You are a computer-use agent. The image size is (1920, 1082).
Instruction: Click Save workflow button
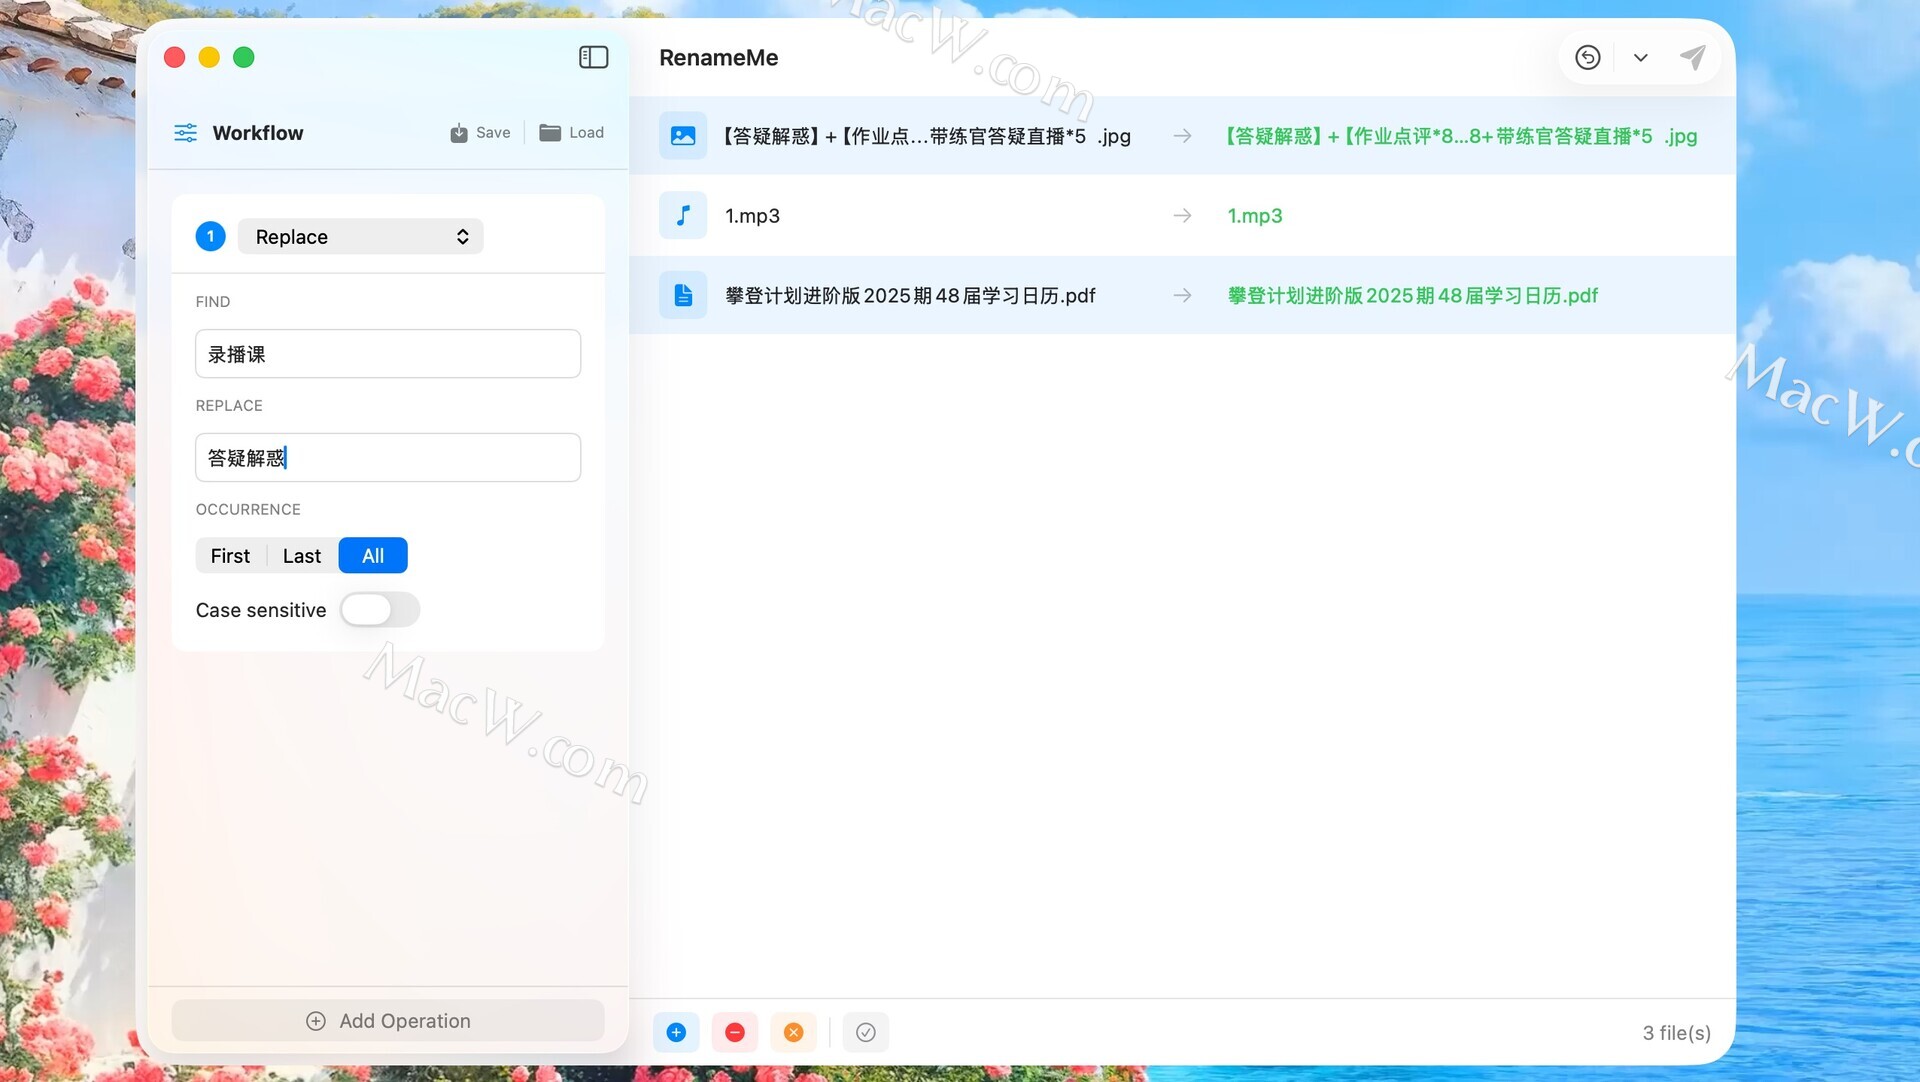[480, 133]
